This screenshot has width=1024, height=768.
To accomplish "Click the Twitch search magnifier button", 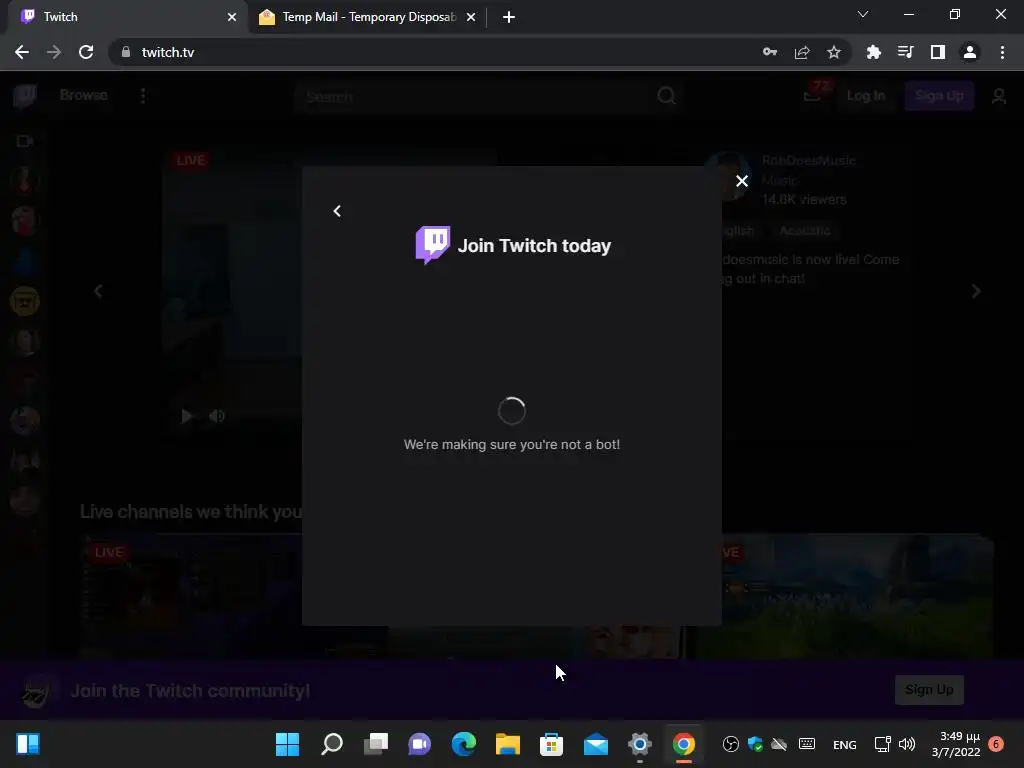I will tap(666, 97).
